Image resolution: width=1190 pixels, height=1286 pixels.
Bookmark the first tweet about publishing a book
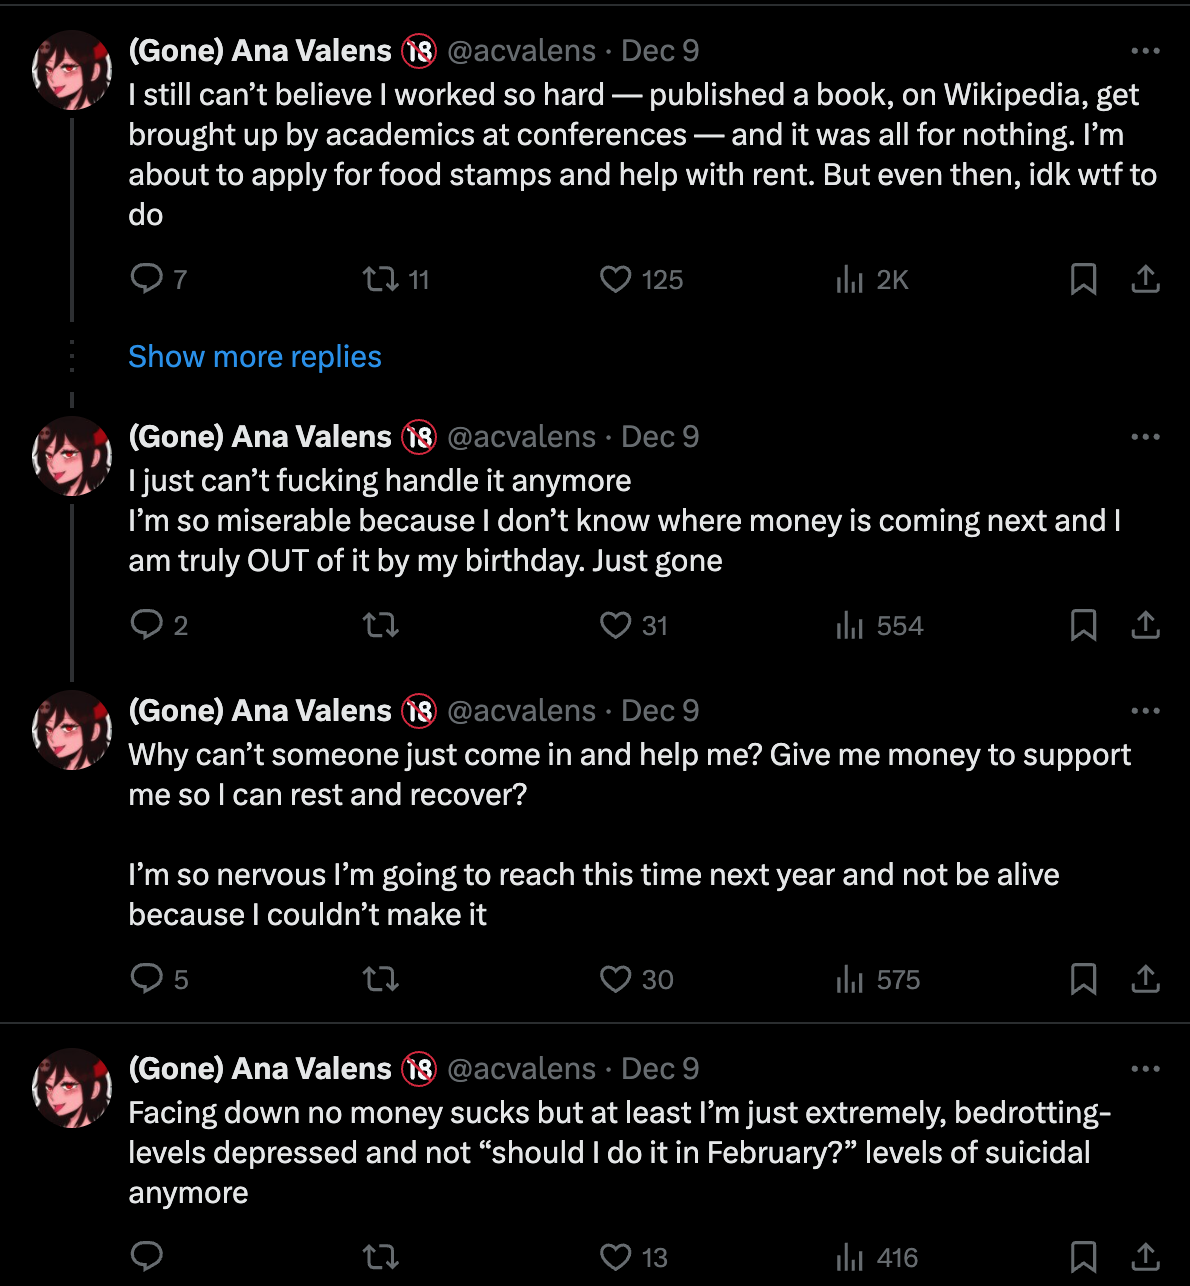tap(1083, 279)
